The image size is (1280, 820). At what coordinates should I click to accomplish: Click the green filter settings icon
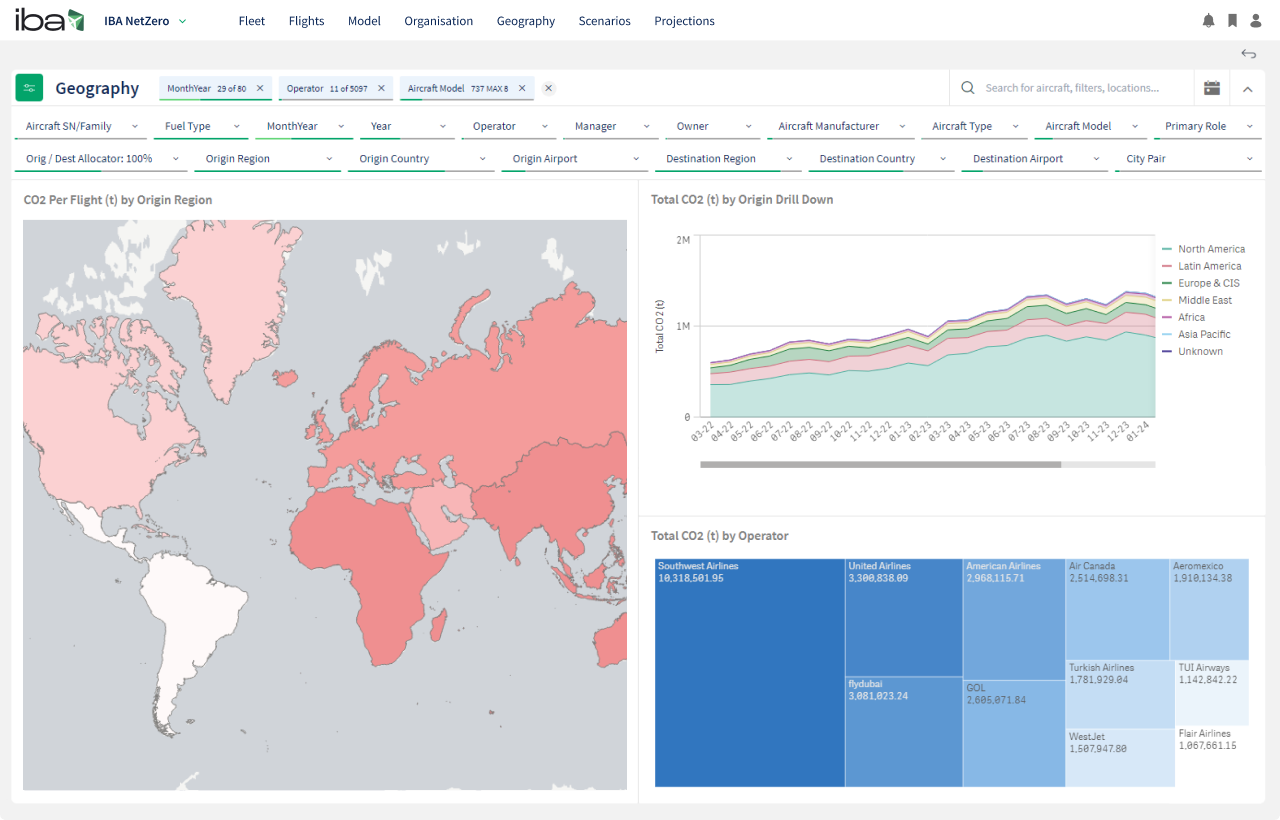(x=29, y=88)
